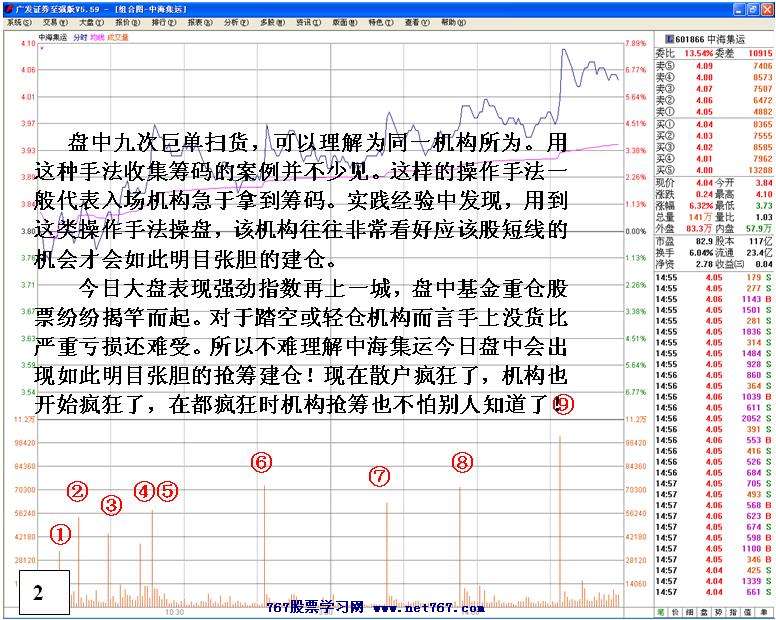The height and width of the screenshot is (620, 776).
Task: Open the 系统 menu
Action: (17, 21)
